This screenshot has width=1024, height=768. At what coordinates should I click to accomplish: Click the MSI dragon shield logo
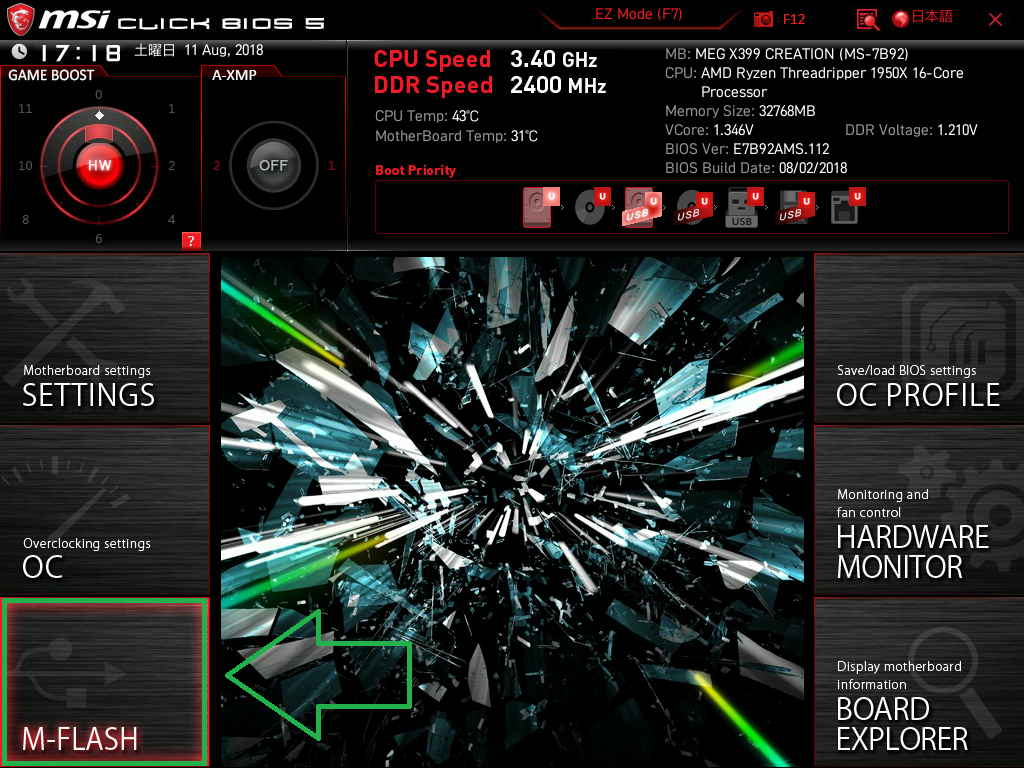[20, 20]
